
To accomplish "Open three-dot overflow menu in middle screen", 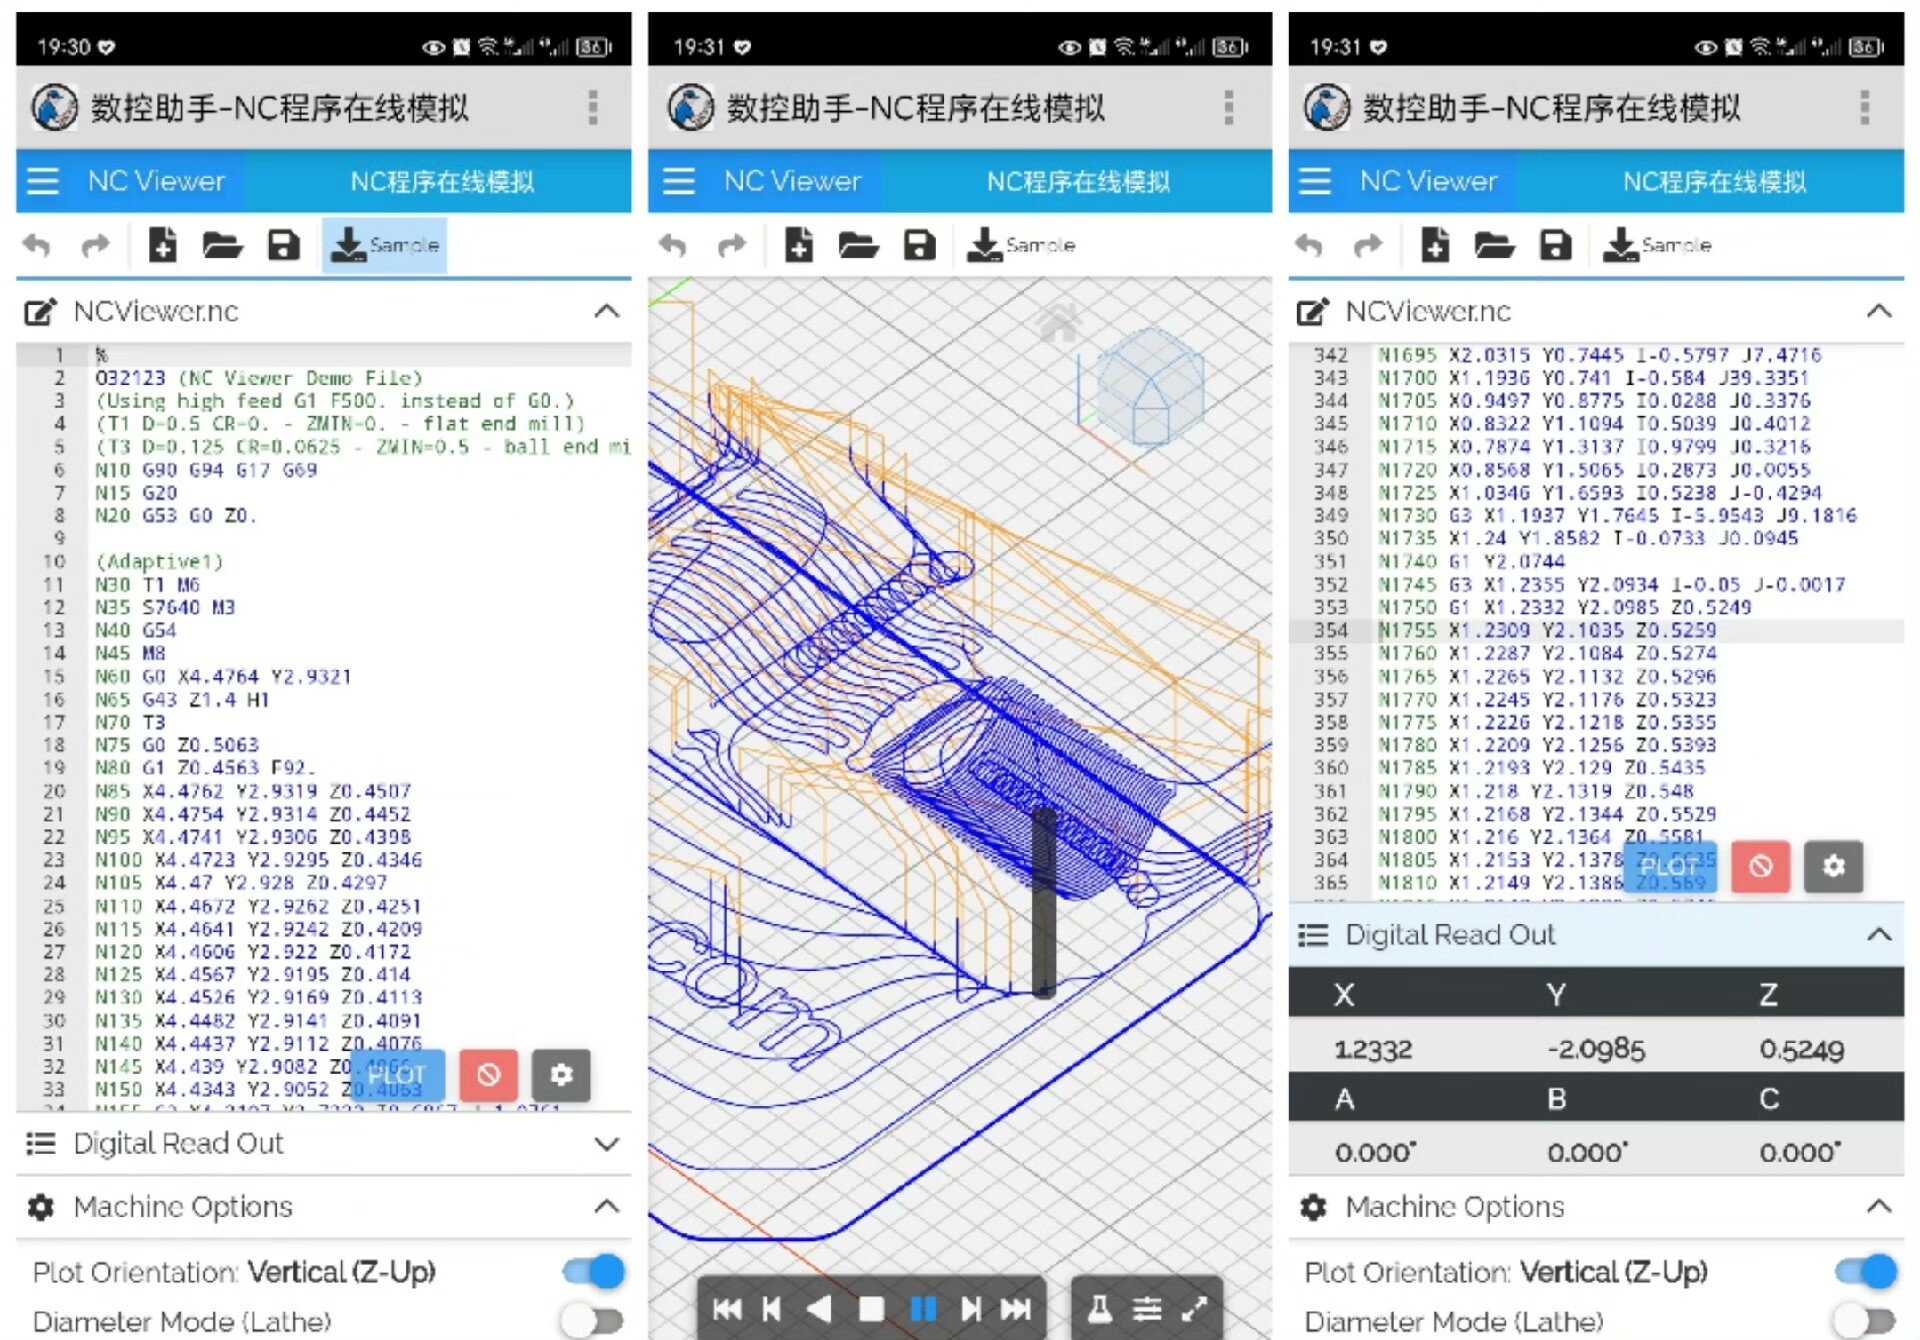I will (x=1228, y=107).
